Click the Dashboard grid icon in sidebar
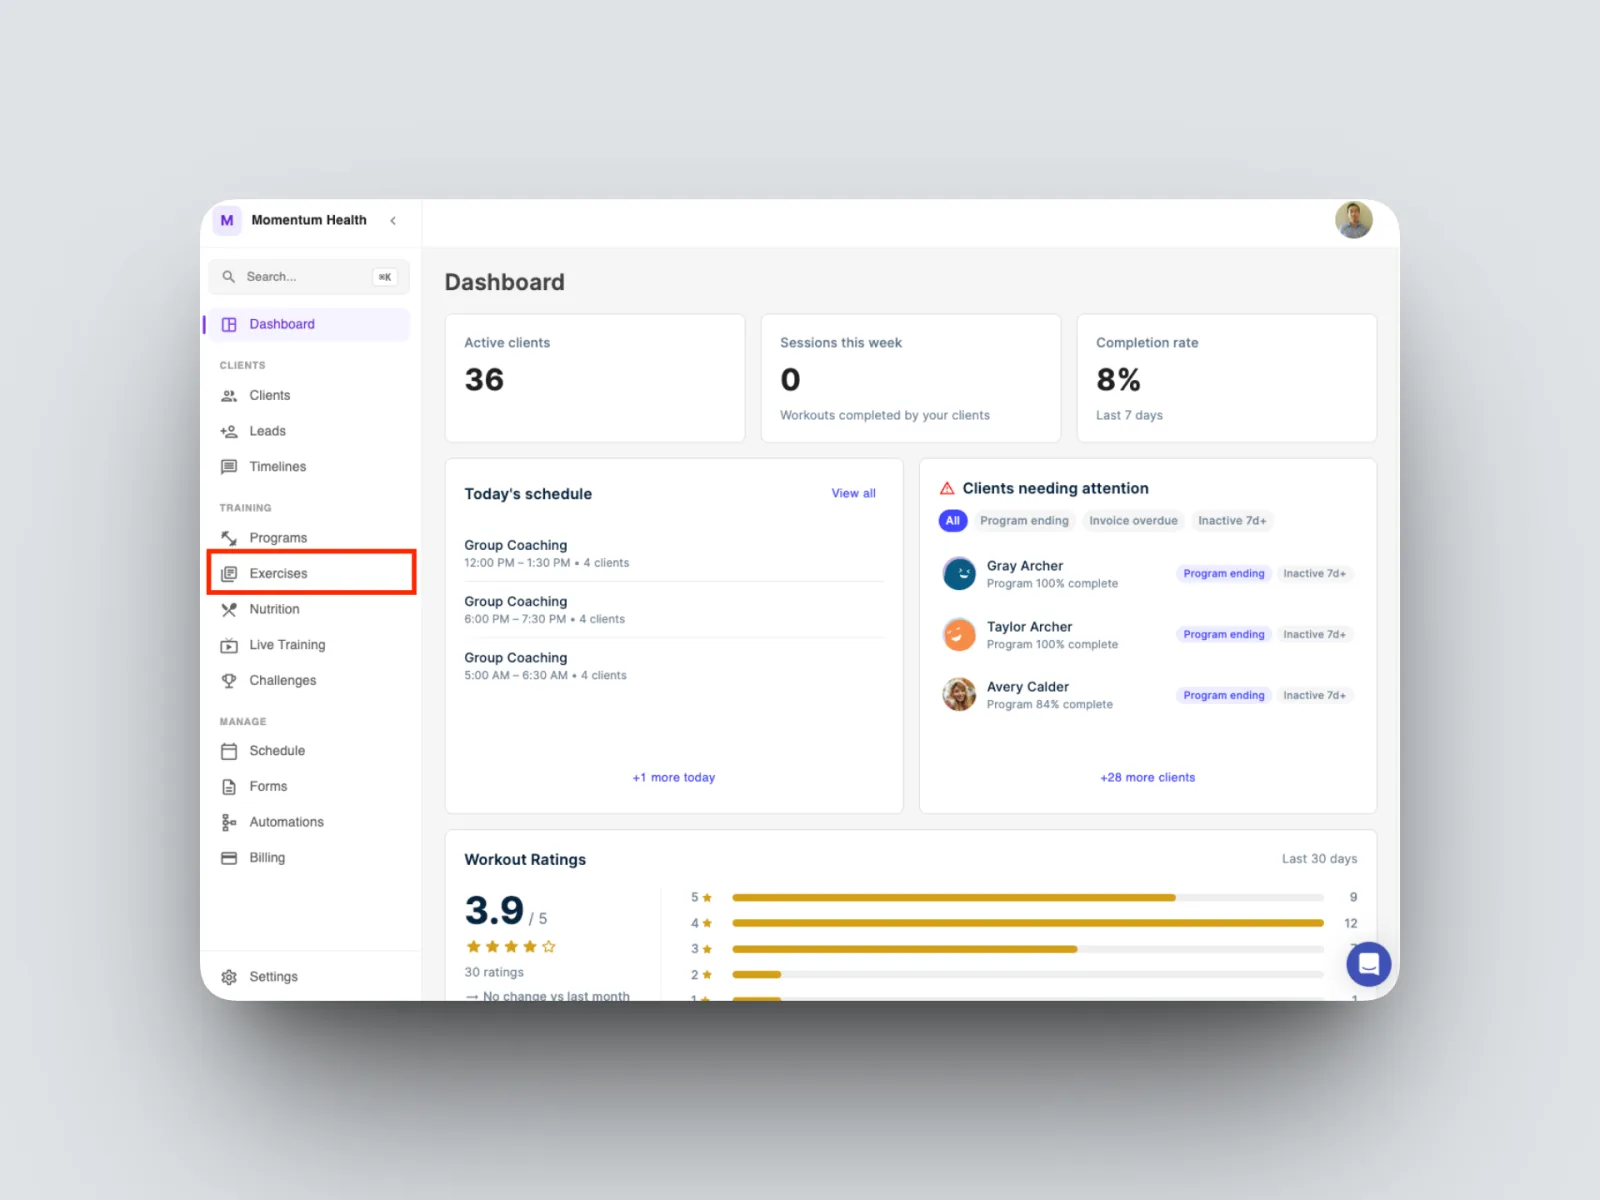Screen dimensions: 1600x1200 pos(229,324)
